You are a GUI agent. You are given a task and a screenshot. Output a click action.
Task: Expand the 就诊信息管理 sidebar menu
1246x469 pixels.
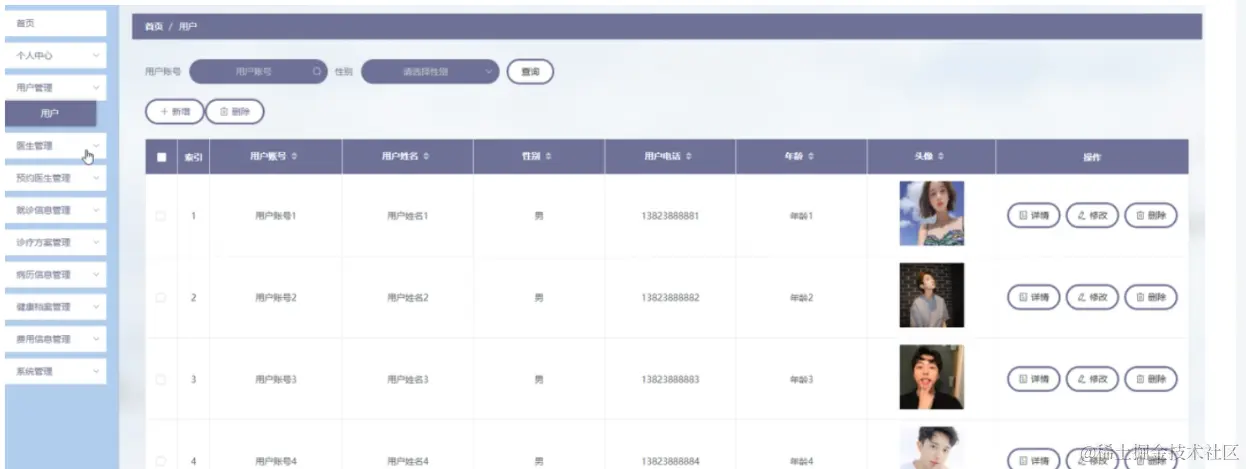pyautogui.click(x=56, y=211)
